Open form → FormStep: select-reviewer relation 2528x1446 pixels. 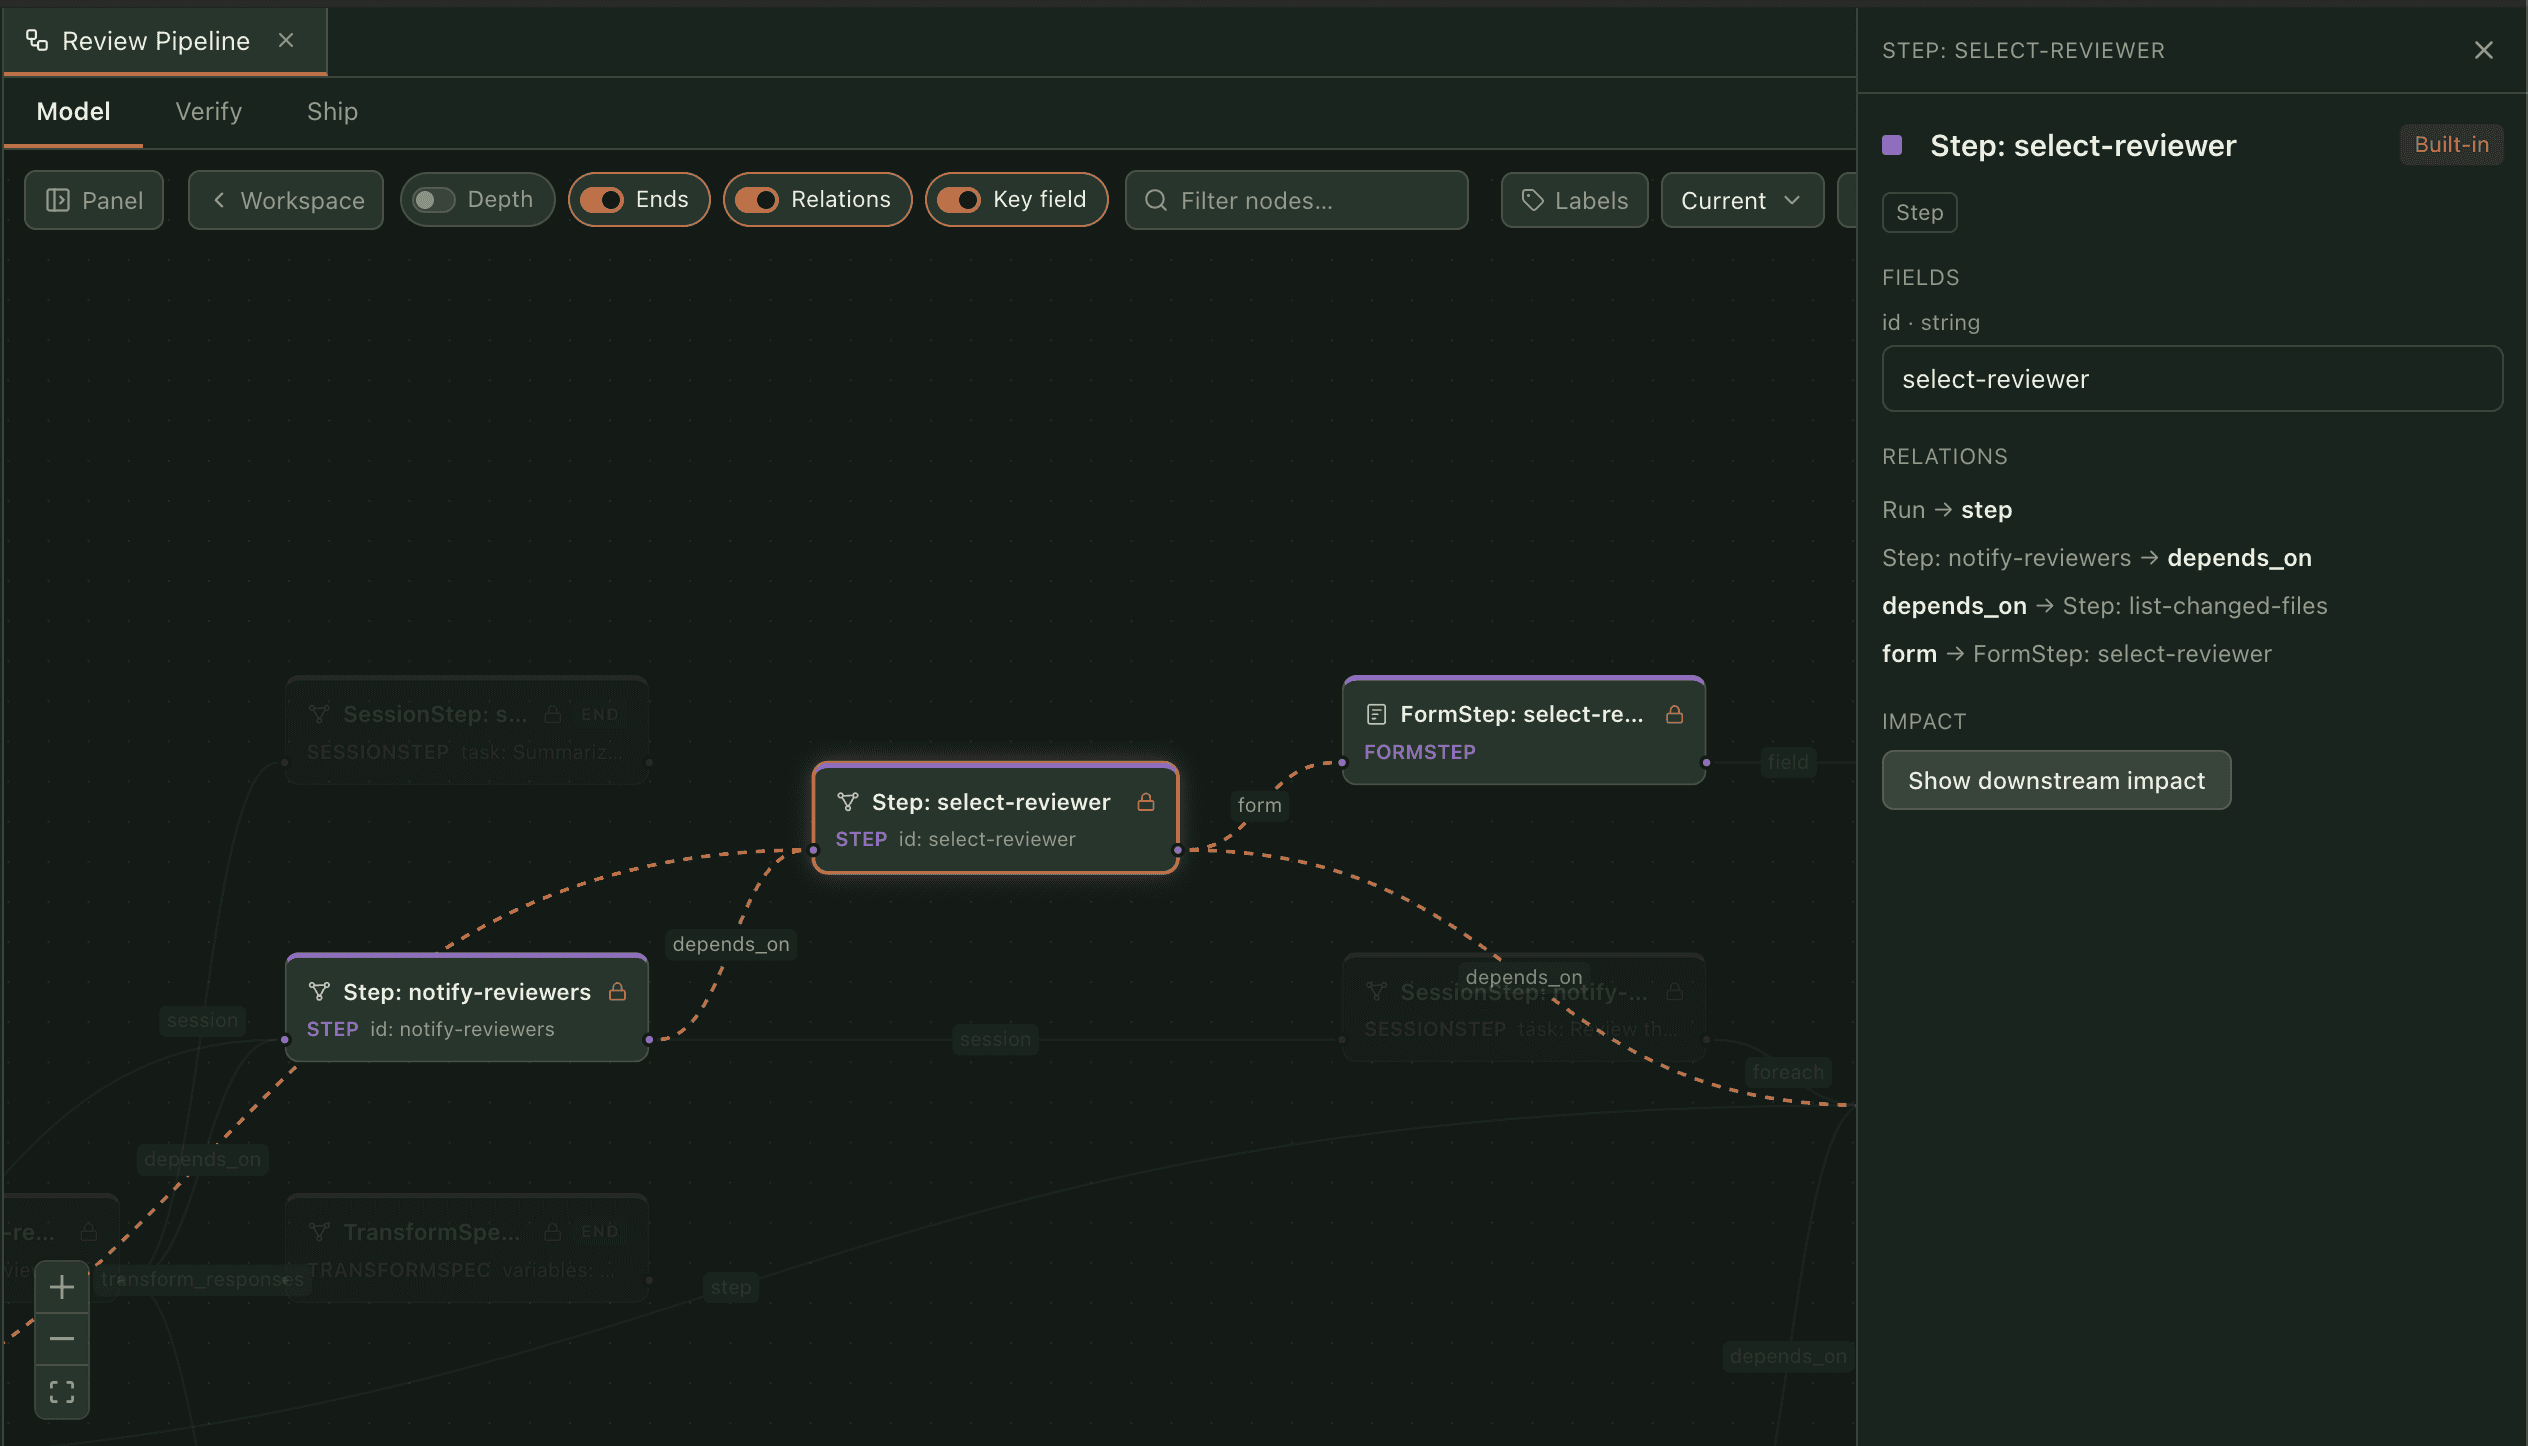tap(2076, 654)
